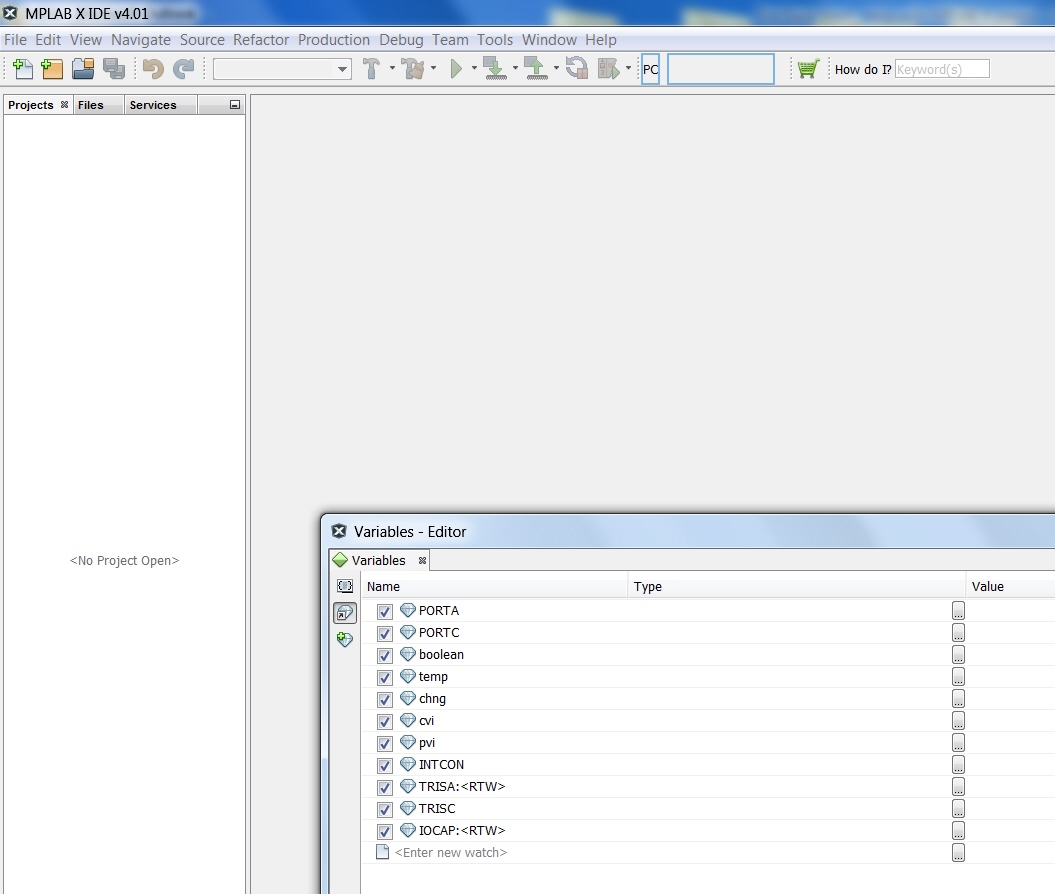Viewport: 1055px width, 894px height.
Task: Toggle the chng watch checkbox
Action: (385, 700)
